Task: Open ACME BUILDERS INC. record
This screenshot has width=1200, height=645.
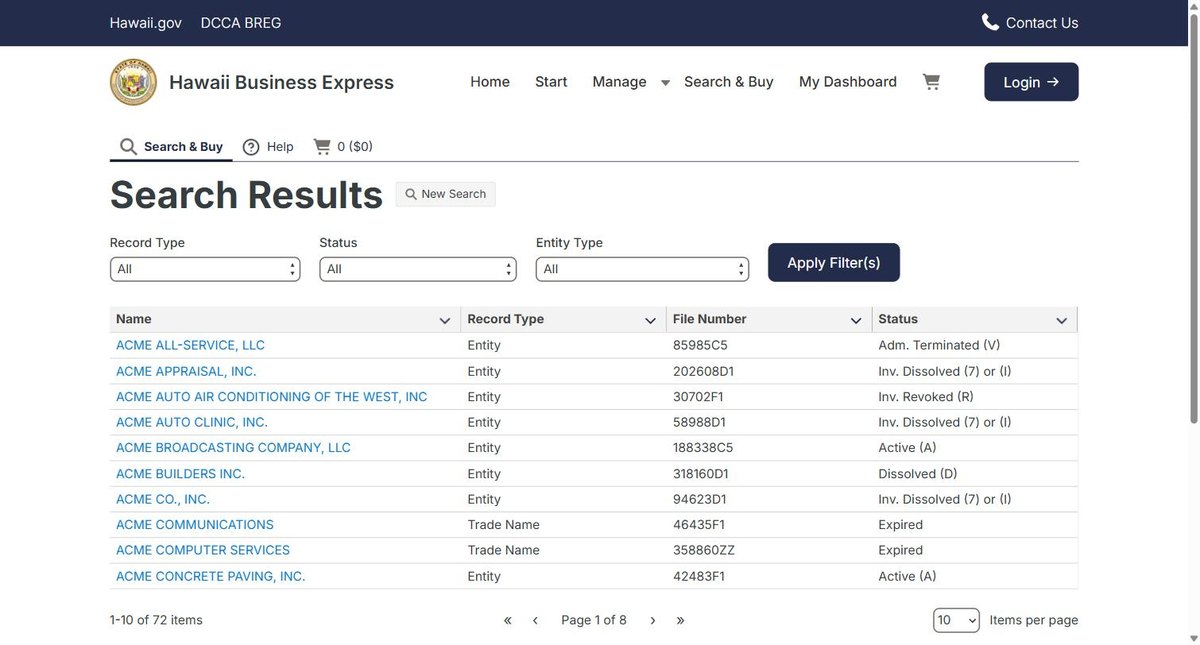Action: [x=180, y=474]
